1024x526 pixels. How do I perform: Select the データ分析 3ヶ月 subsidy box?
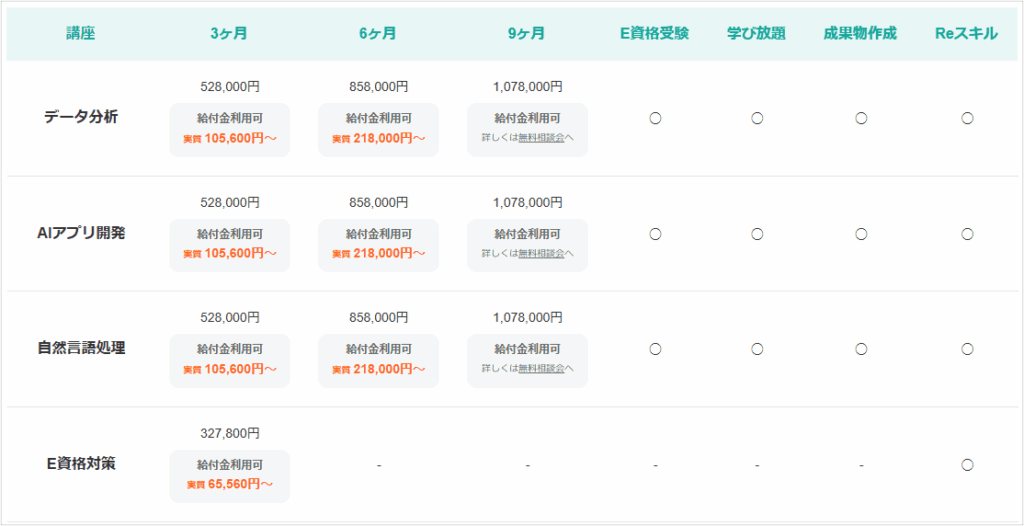pyautogui.click(x=230, y=130)
